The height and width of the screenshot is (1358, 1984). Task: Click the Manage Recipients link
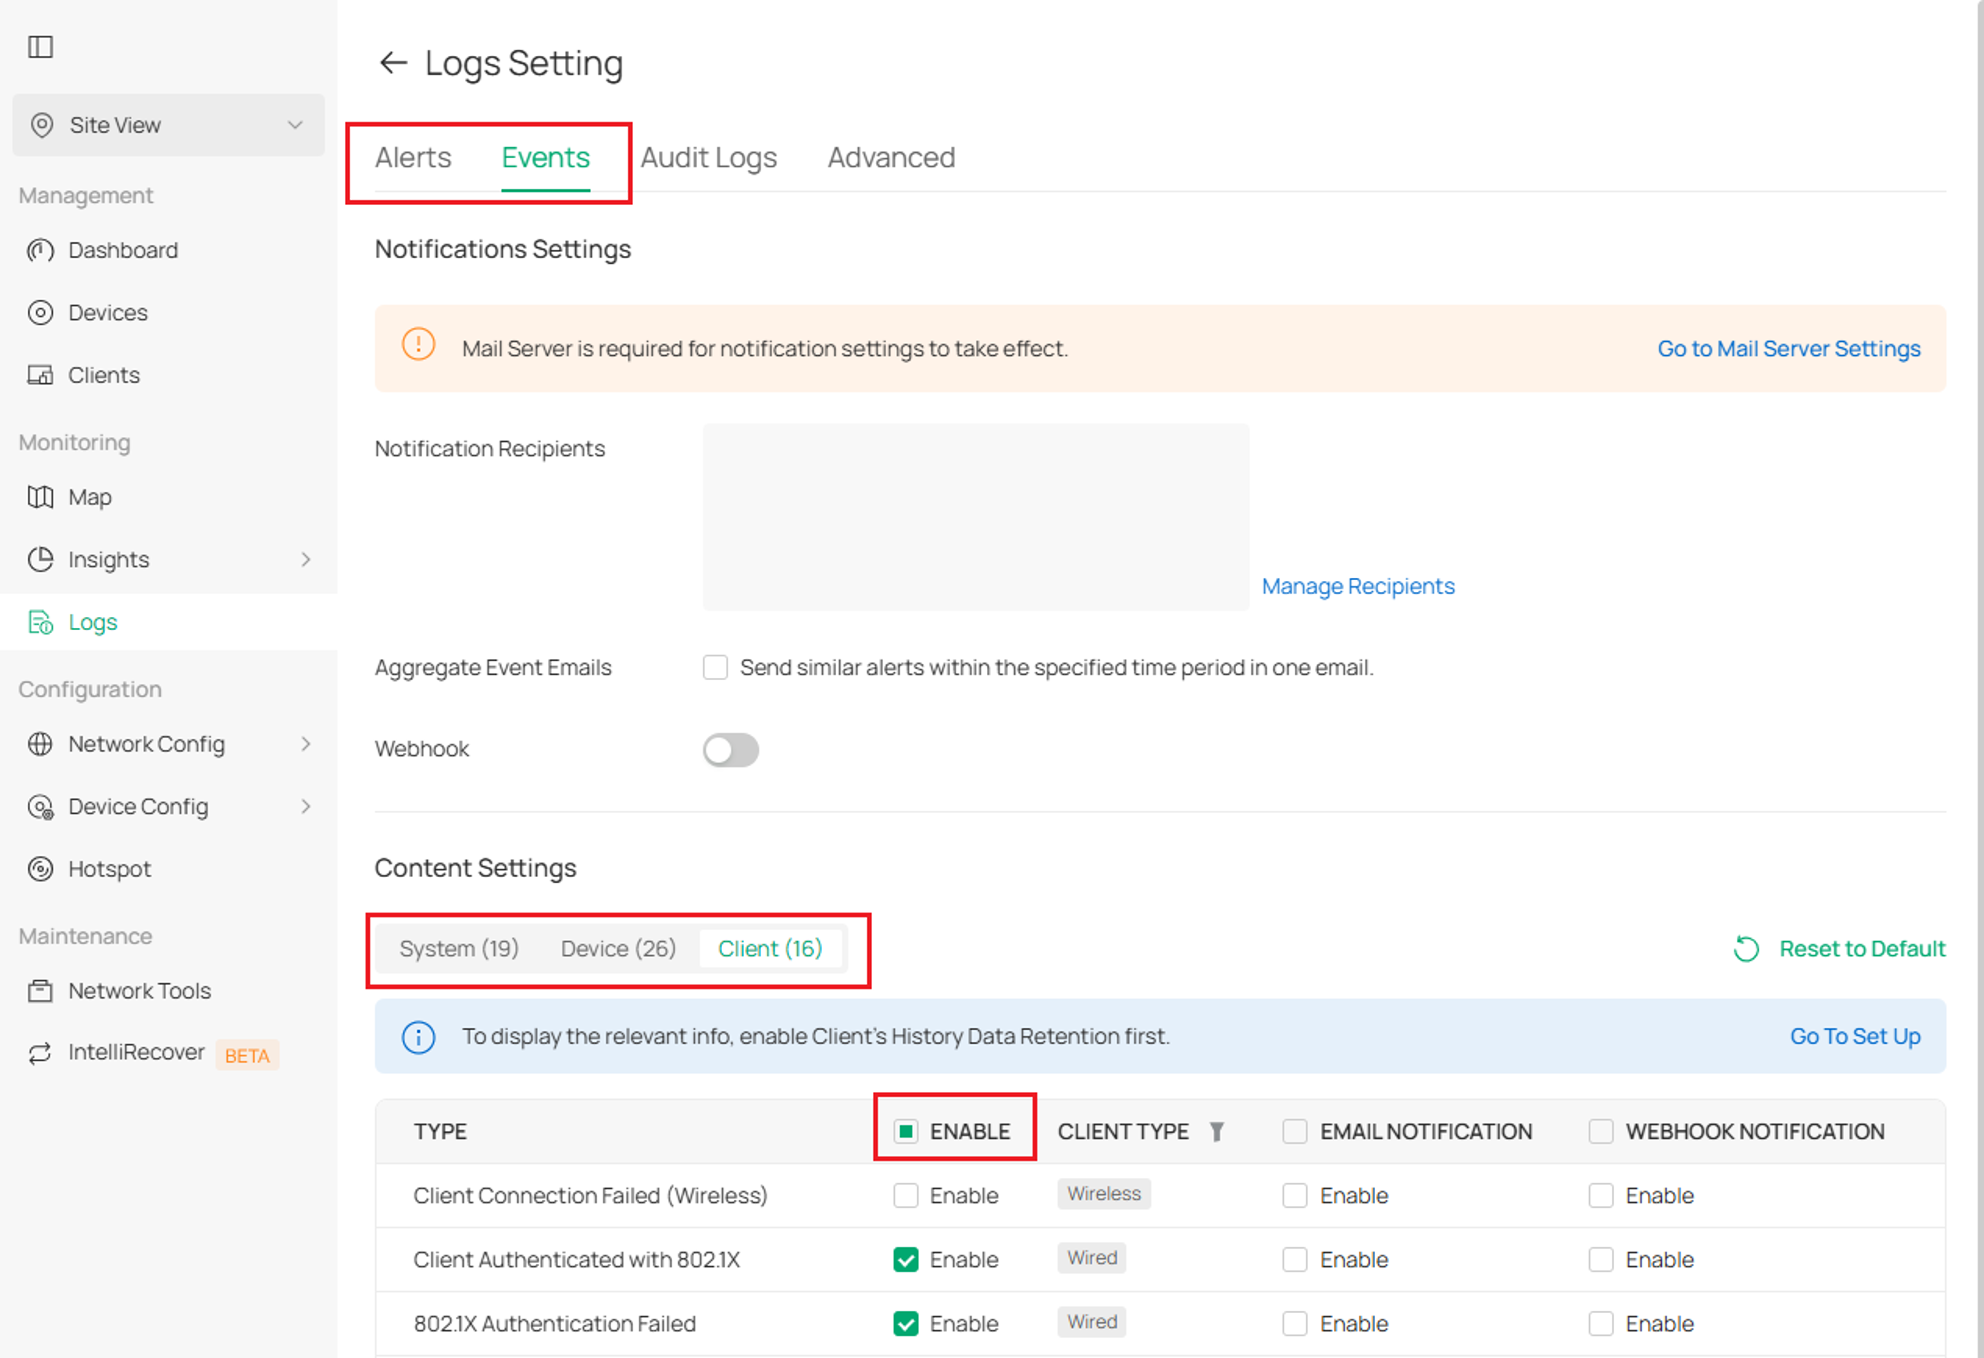coord(1358,586)
